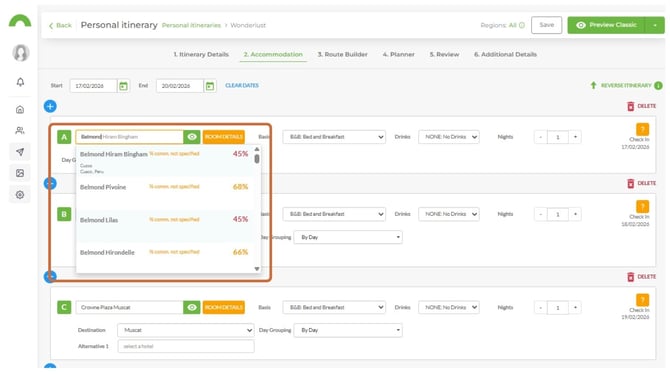The image size is (670, 375).
Task: Click Reverse Itinerary info icon
Action: pyautogui.click(x=658, y=85)
